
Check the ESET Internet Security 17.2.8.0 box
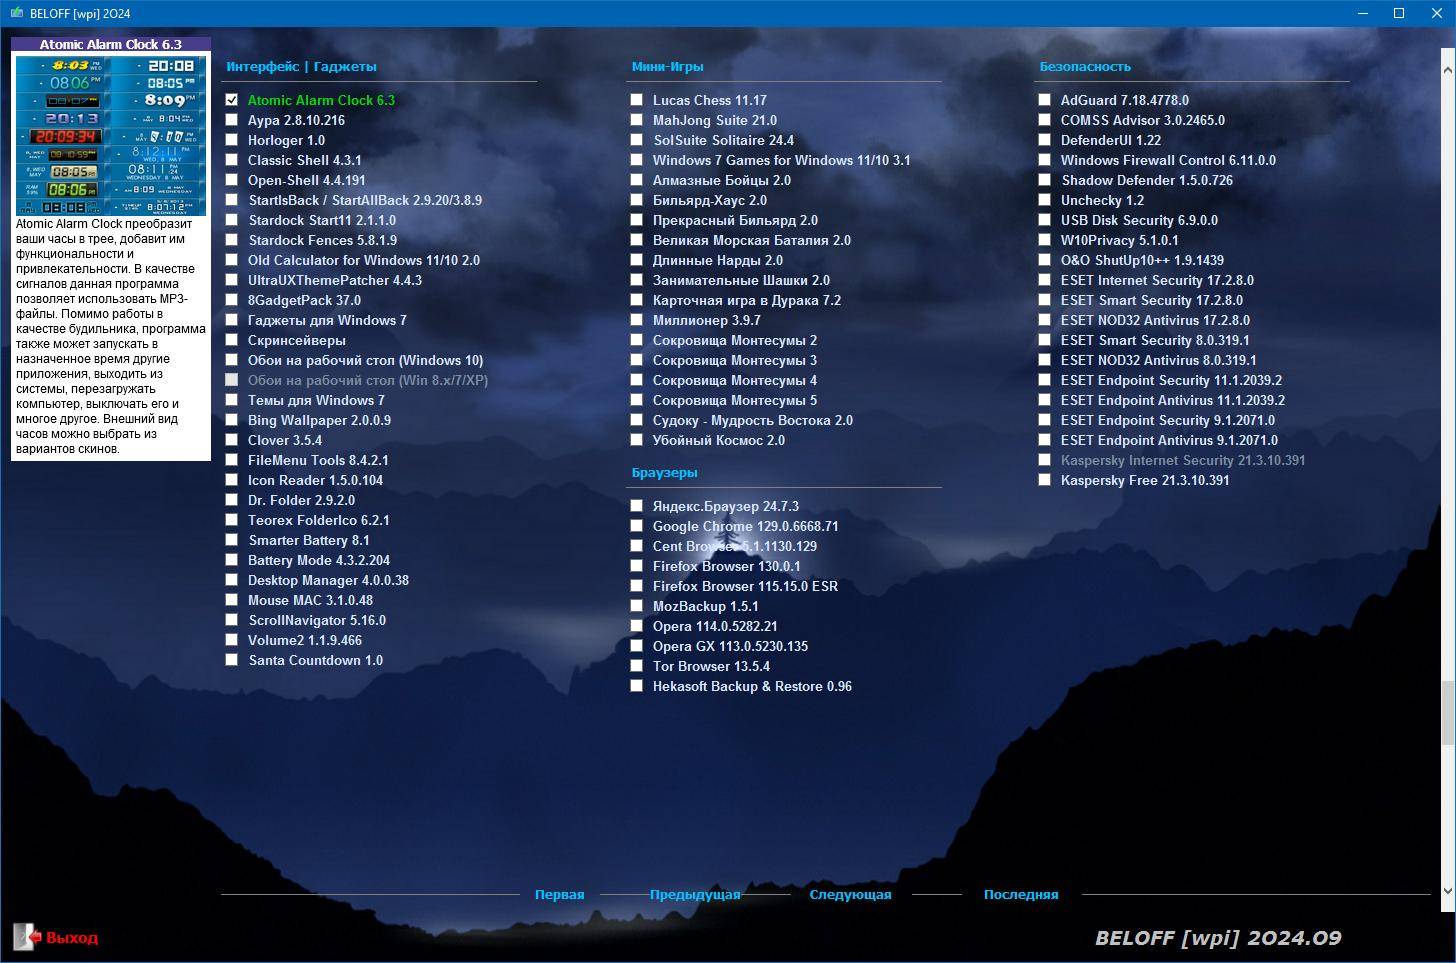point(1045,280)
